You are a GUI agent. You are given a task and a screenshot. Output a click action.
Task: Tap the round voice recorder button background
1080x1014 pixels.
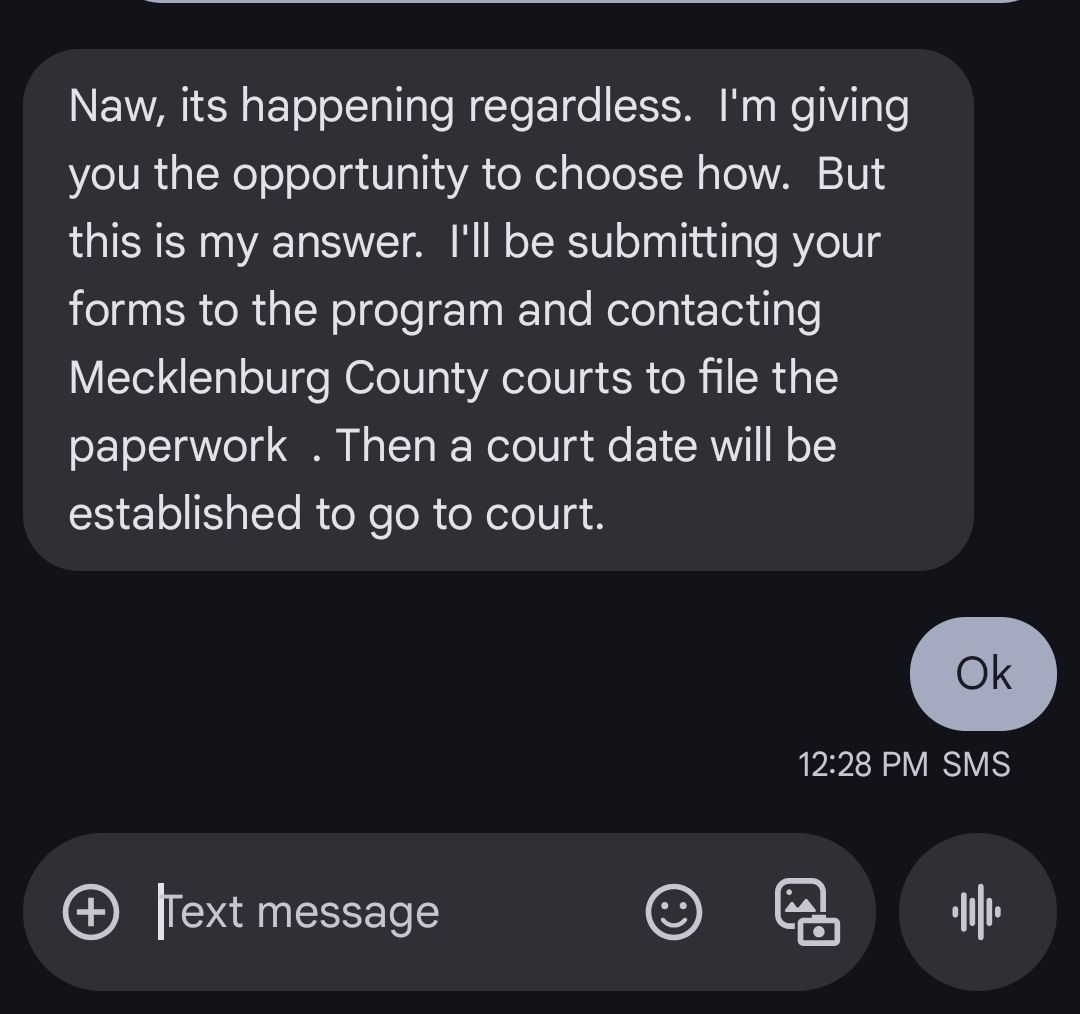tap(977, 912)
